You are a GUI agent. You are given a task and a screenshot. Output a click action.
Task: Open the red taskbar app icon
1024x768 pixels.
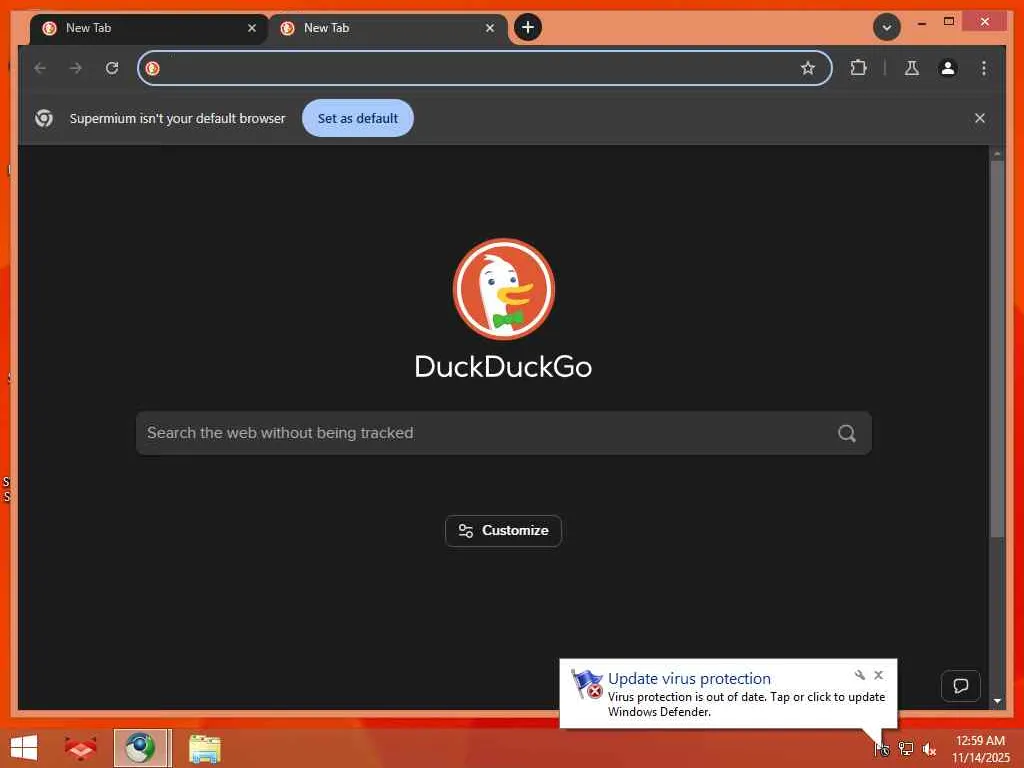(x=81, y=748)
